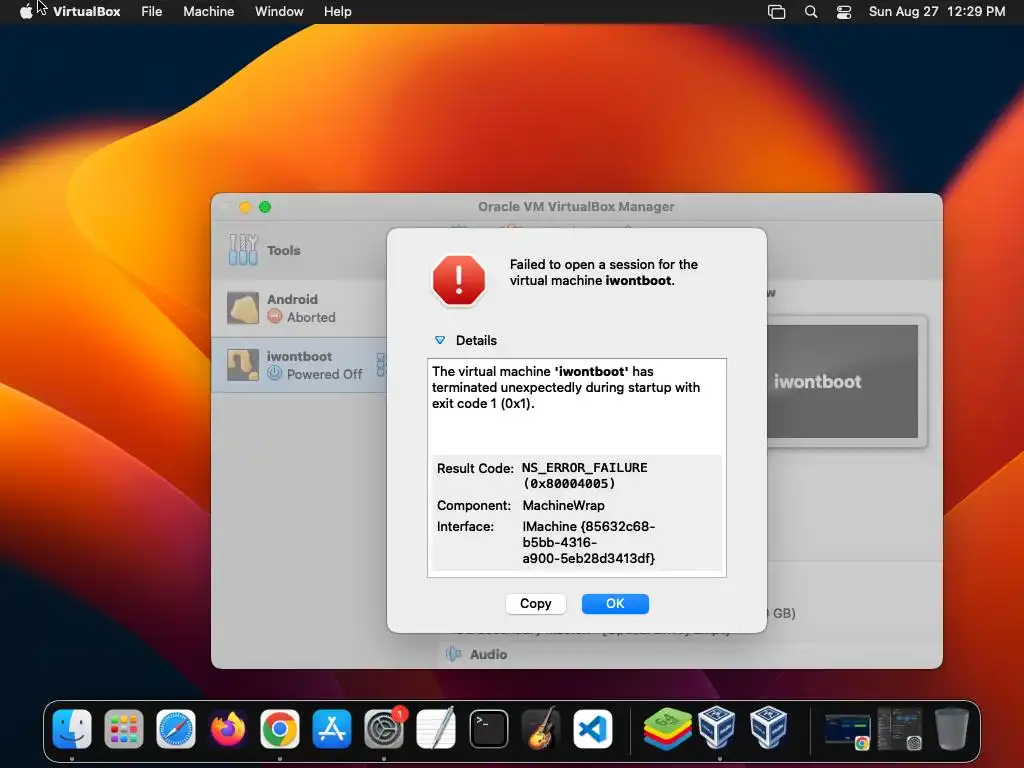
Task: Launch Google Chrome from the Dock
Action: (x=280, y=728)
